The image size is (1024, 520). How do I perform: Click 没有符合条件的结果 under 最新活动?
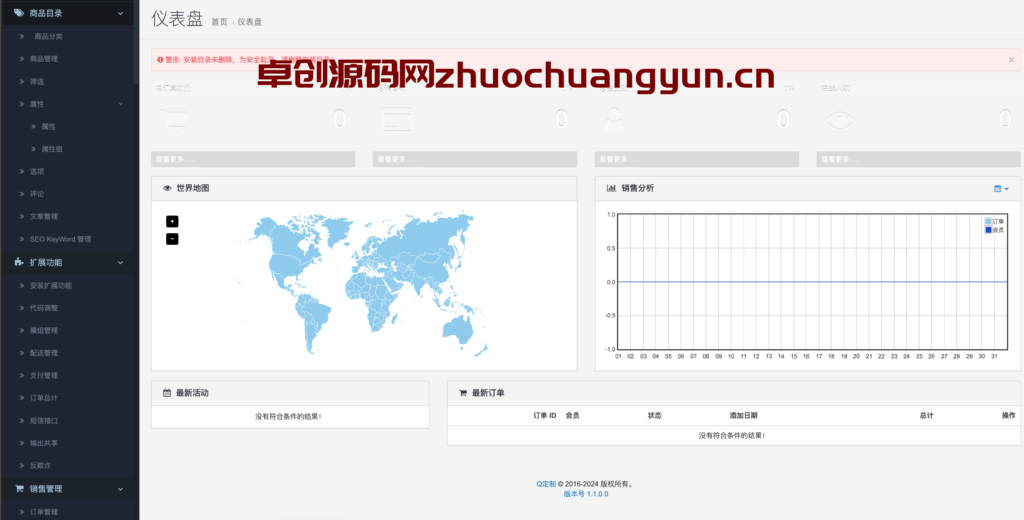point(288,417)
